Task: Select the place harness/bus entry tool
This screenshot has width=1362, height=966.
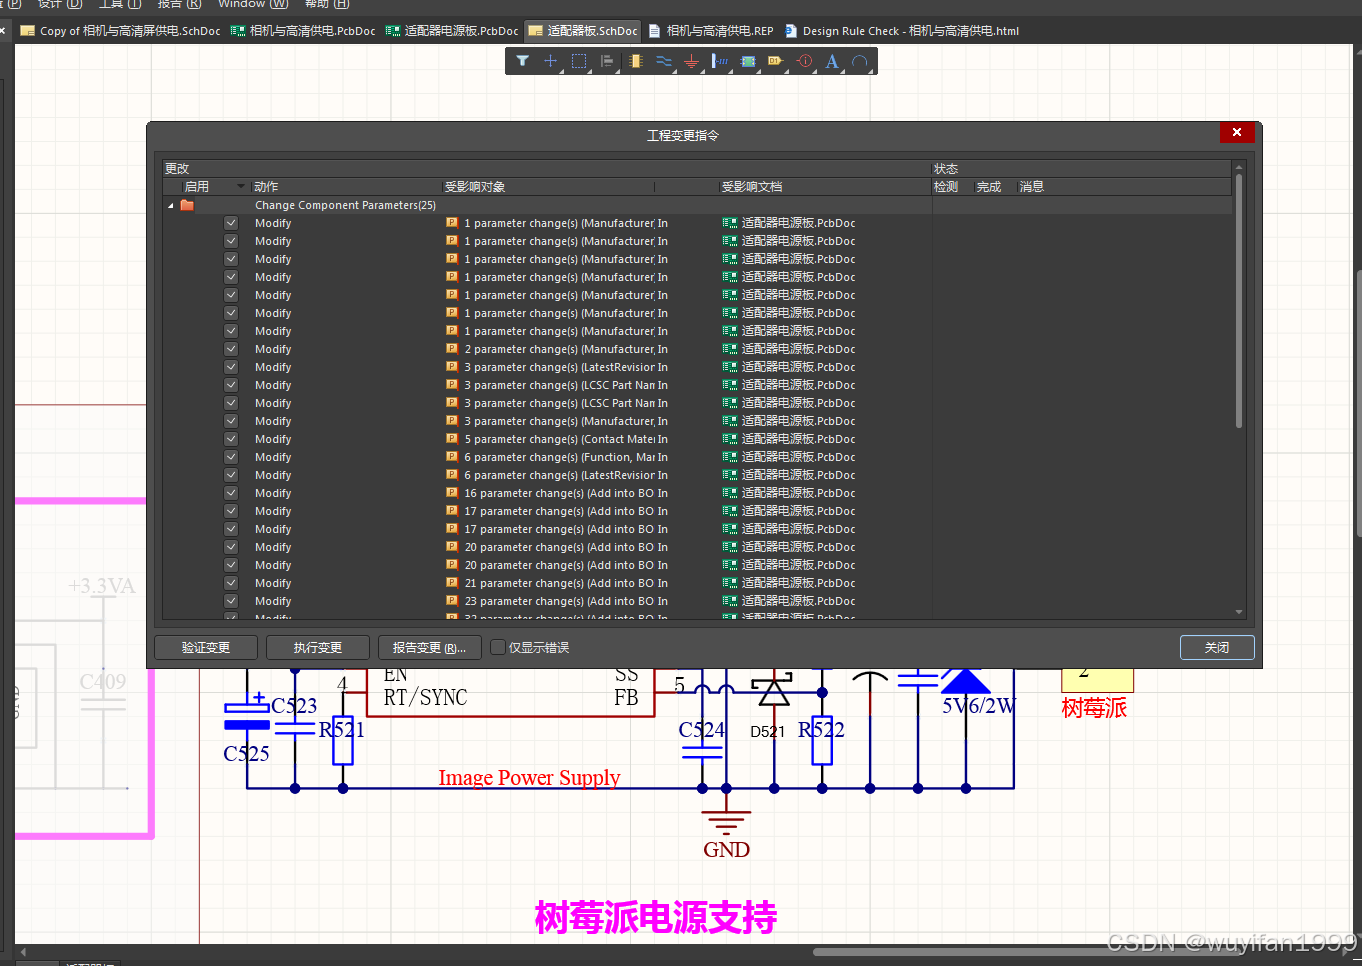Action: point(719,61)
